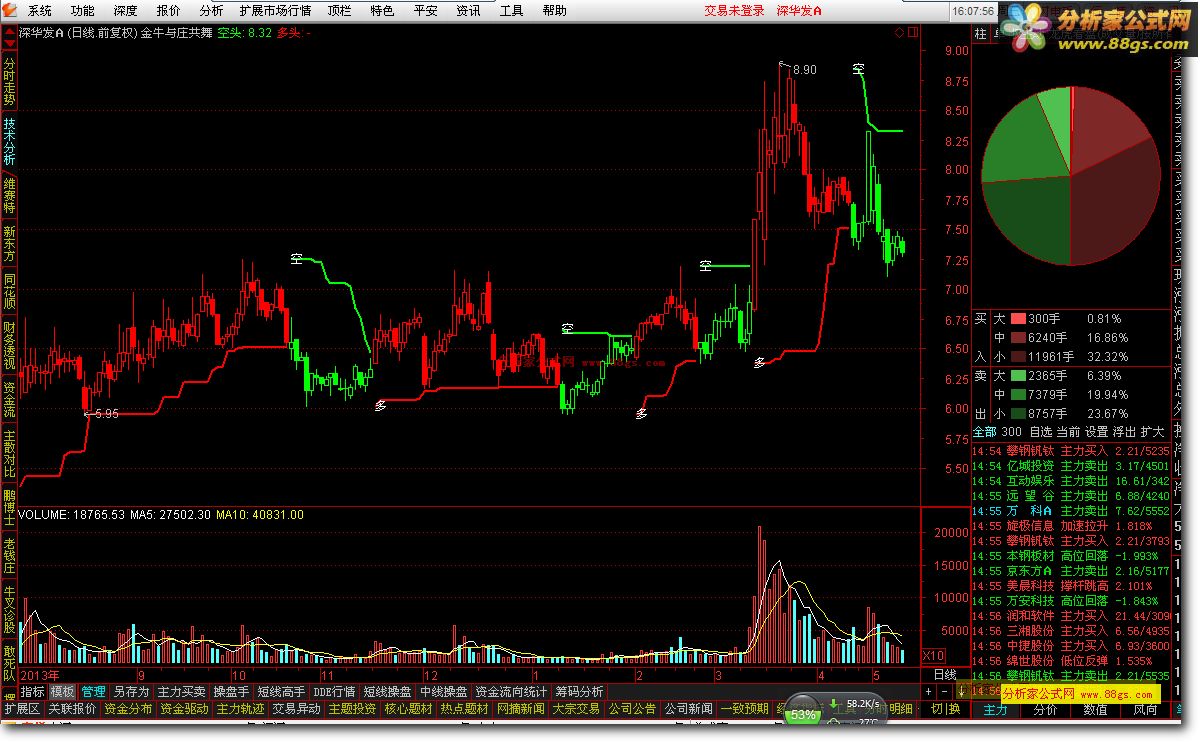
Task: Open the 系统 menu
Action: click(x=40, y=11)
